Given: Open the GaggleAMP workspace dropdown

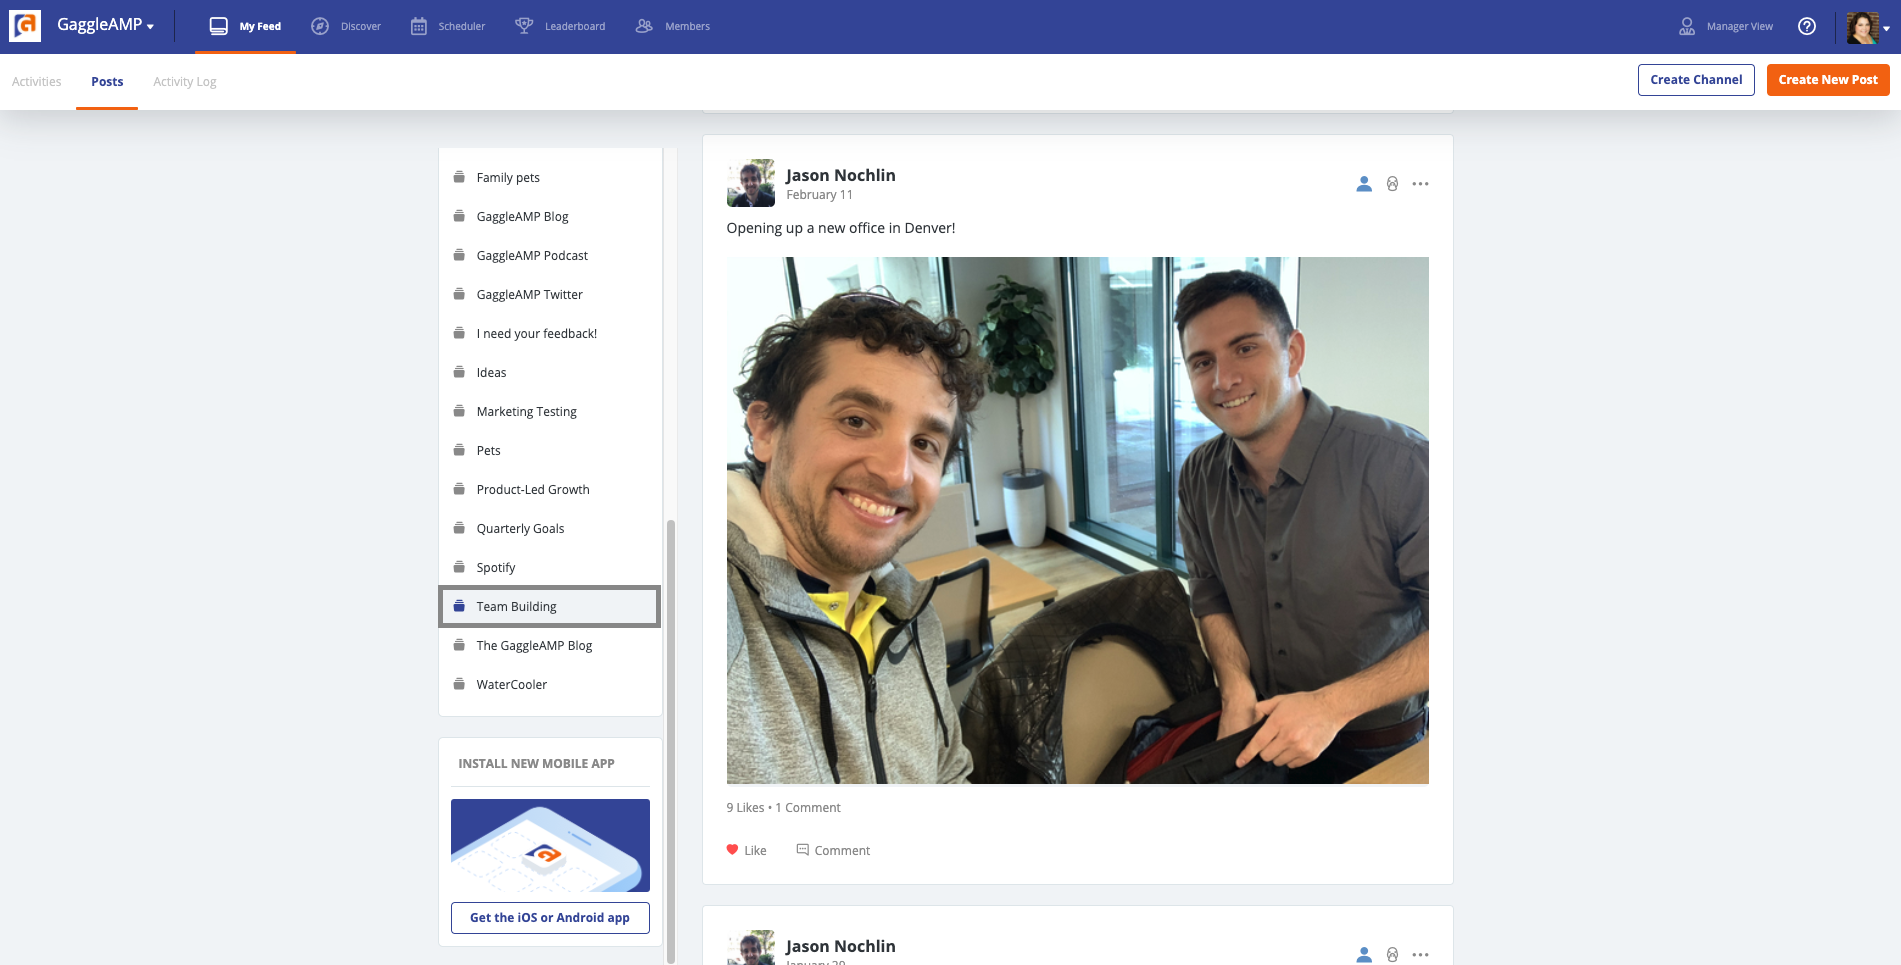Looking at the screenshot, I should [x=104, y=26].
